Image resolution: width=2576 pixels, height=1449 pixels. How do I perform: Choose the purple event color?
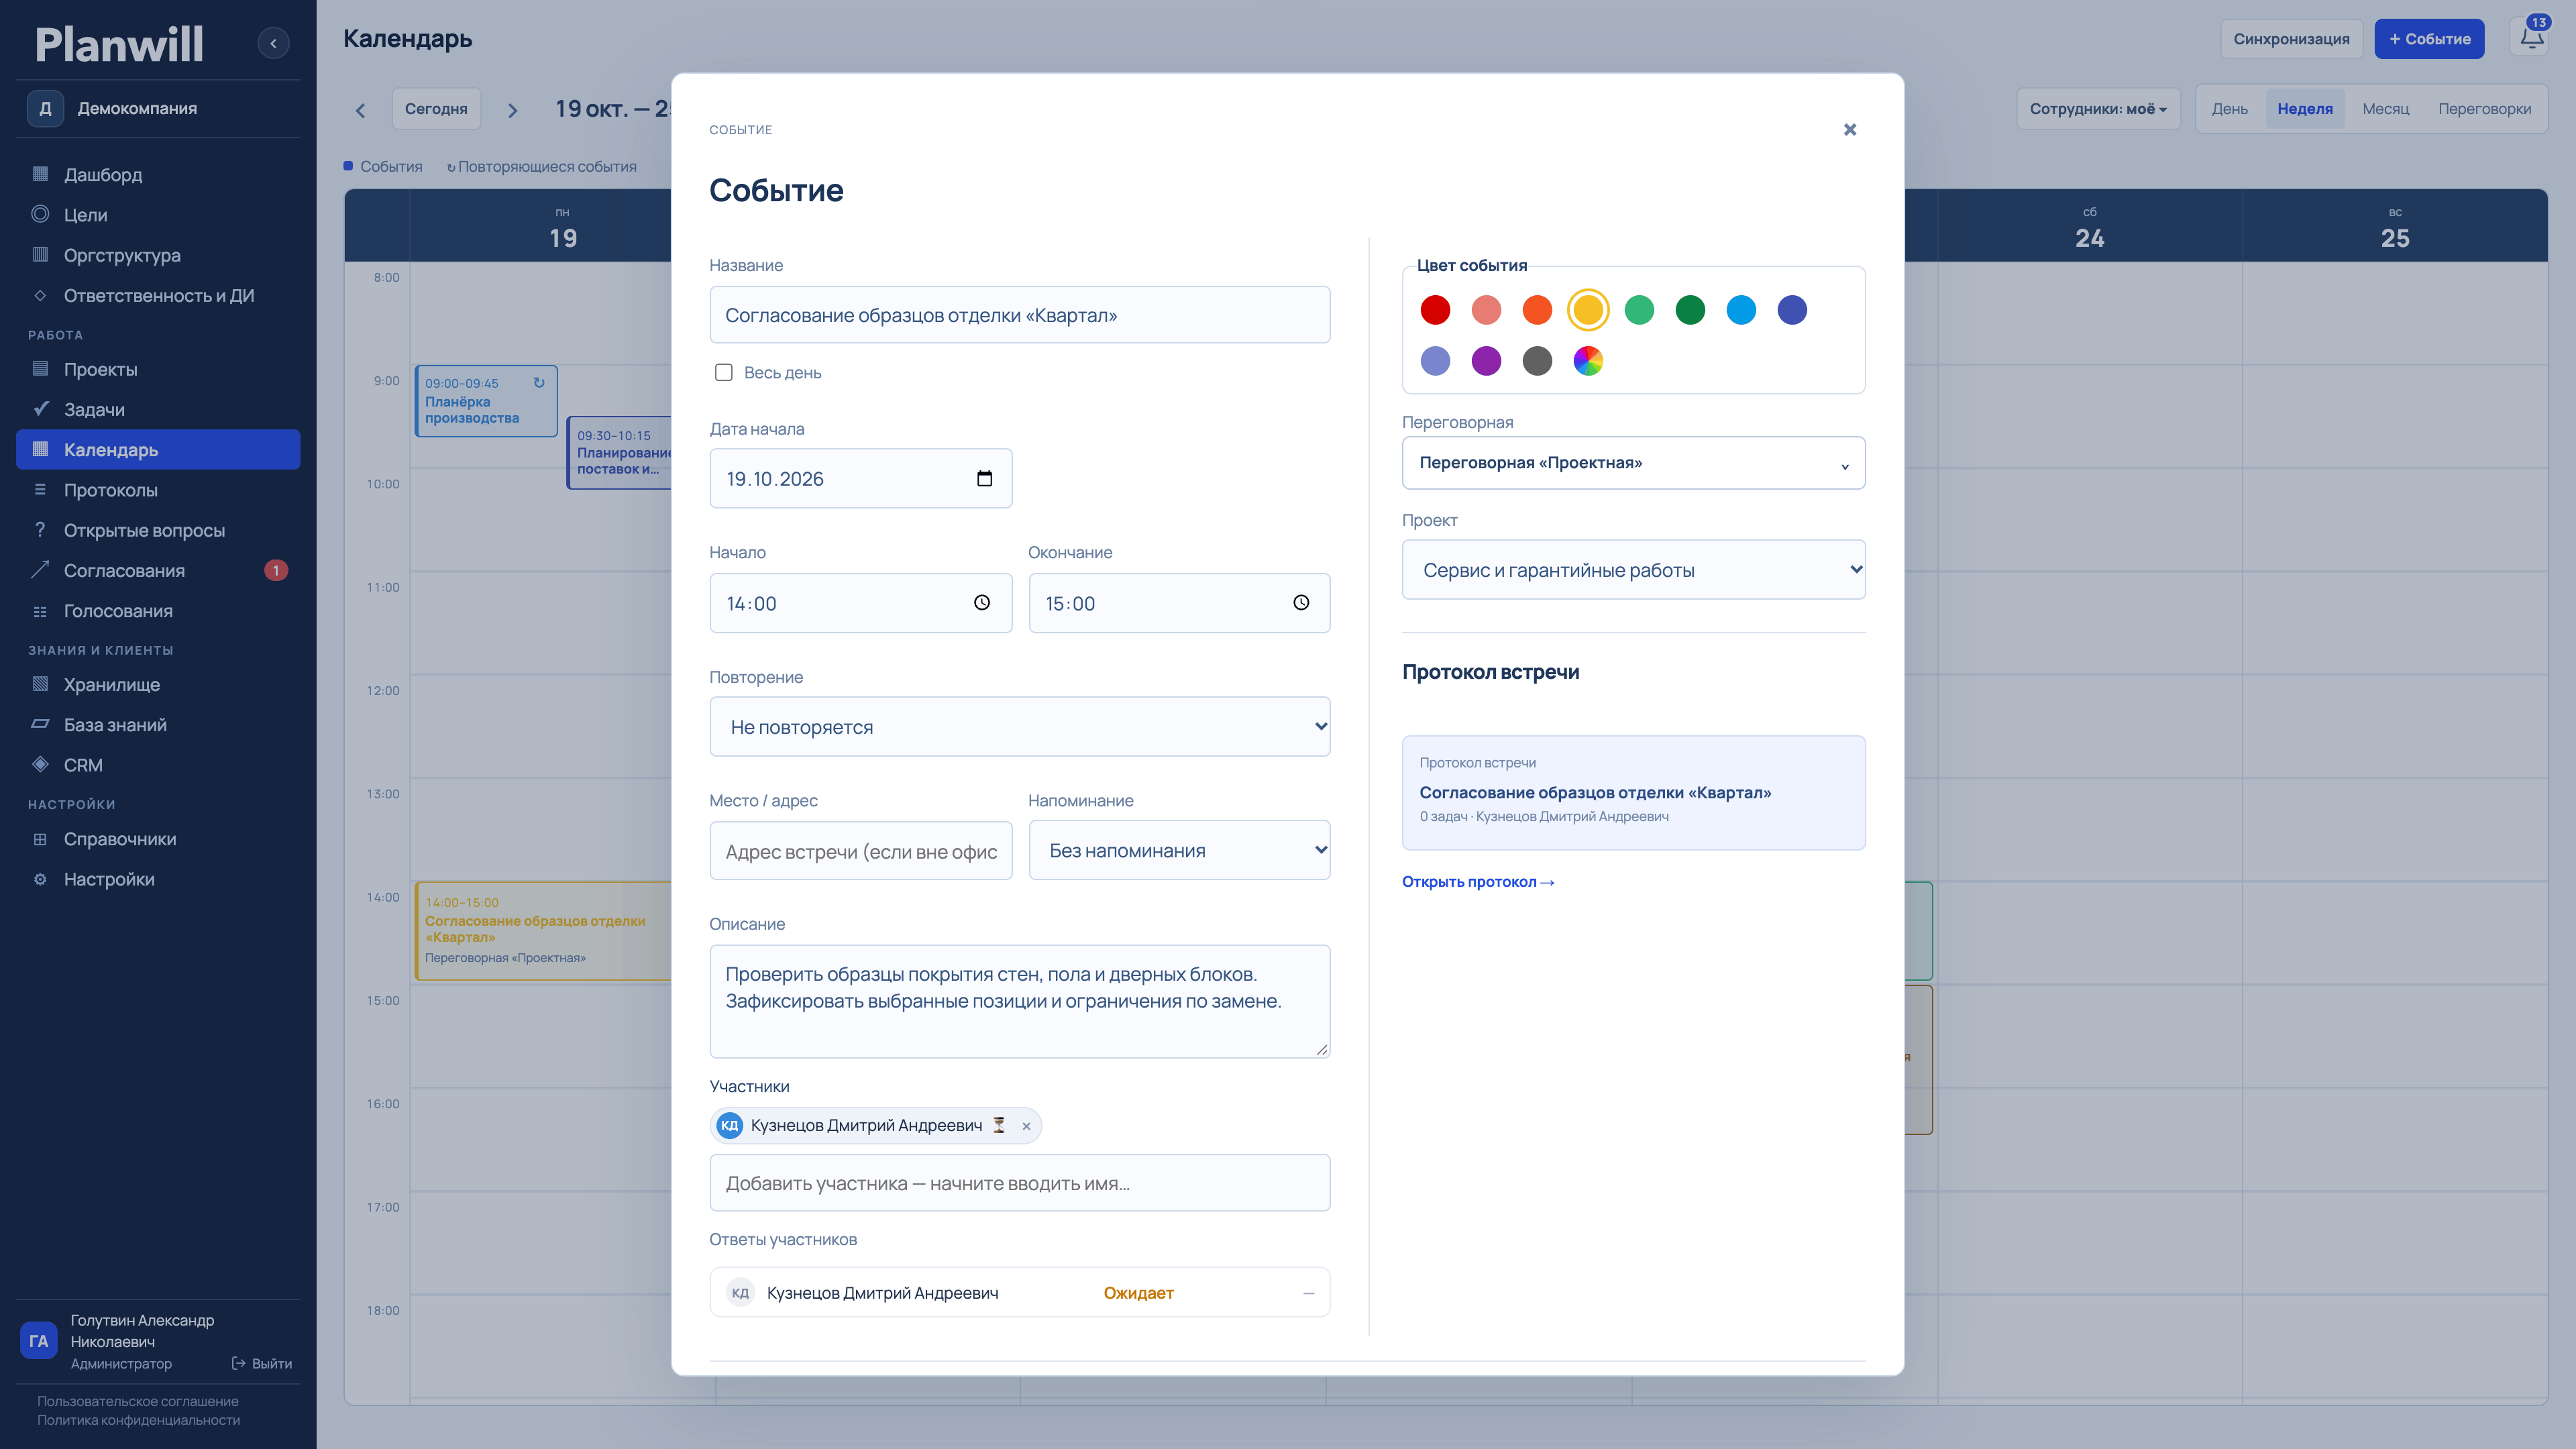point(1486,361)
